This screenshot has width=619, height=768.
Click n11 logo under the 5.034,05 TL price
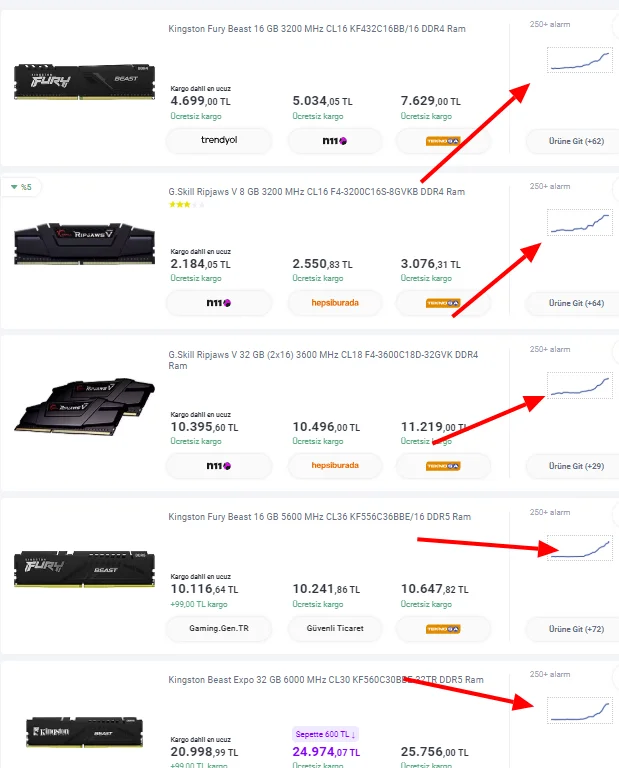tap(334, 141)
